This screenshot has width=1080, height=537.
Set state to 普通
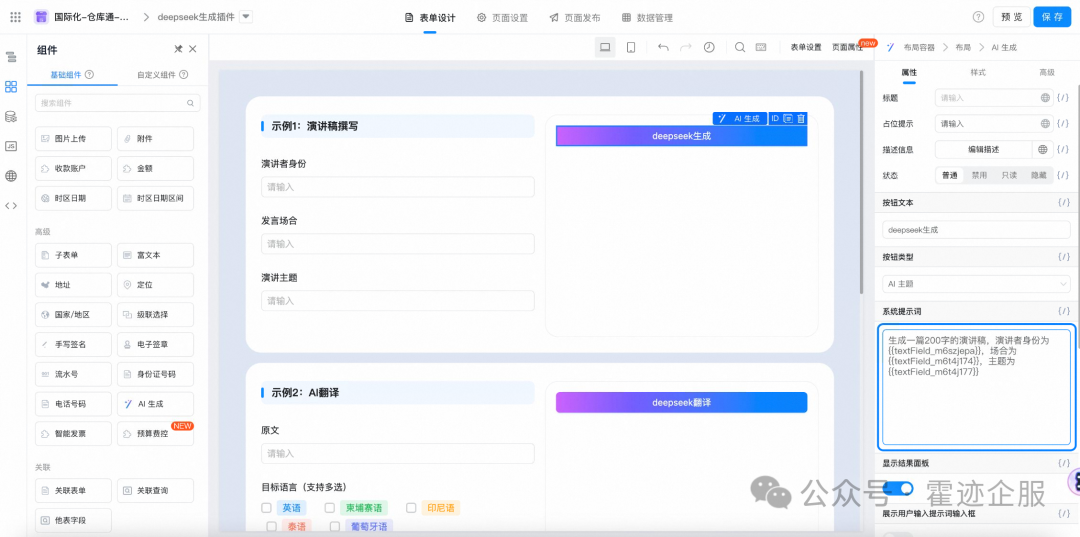pyautogui.click(x=949, y=176)
